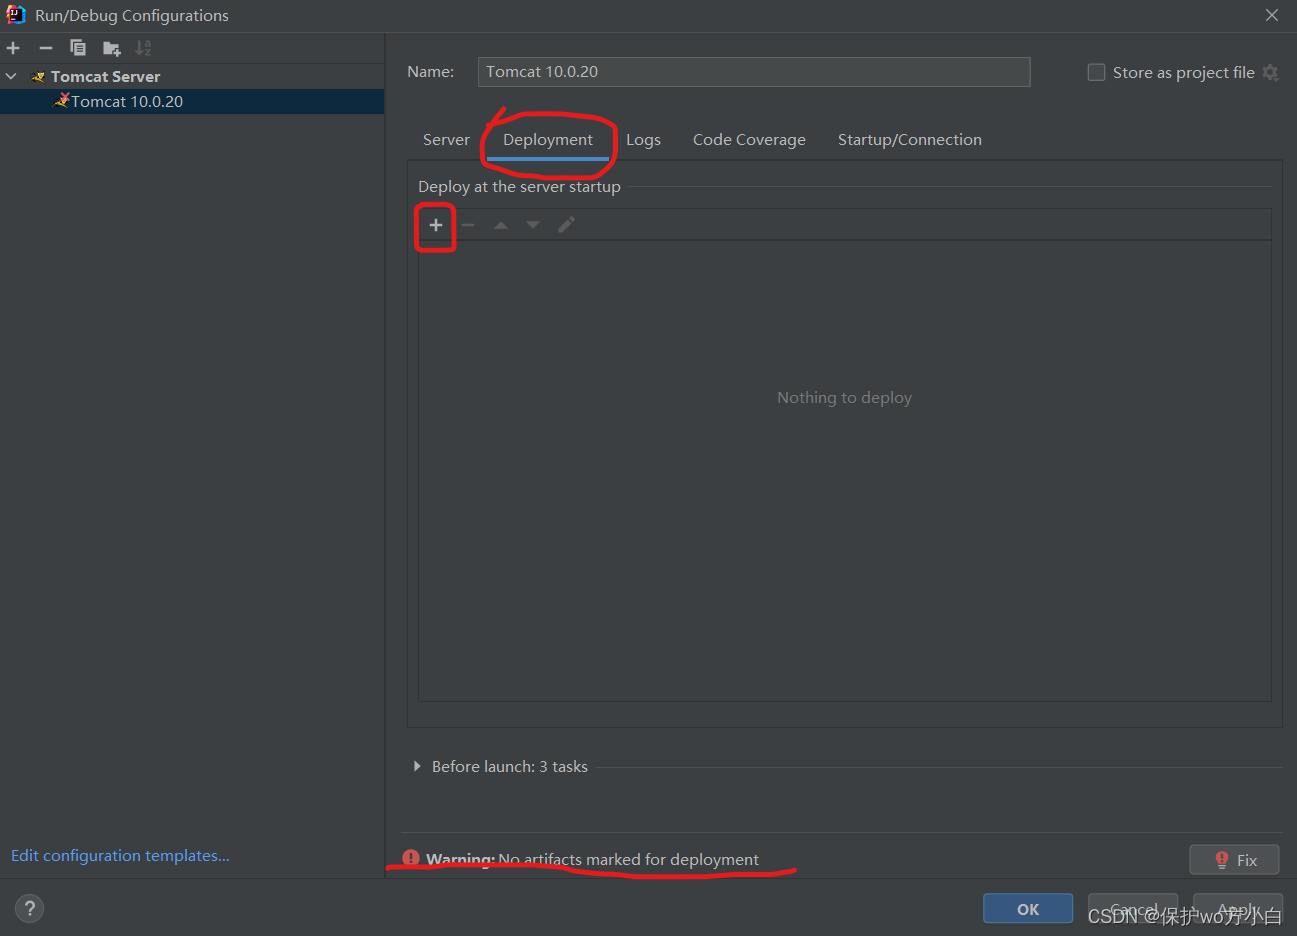Click 'Nothing to deploy' placeholder text
1297x936 pixels.
[845, 398]
